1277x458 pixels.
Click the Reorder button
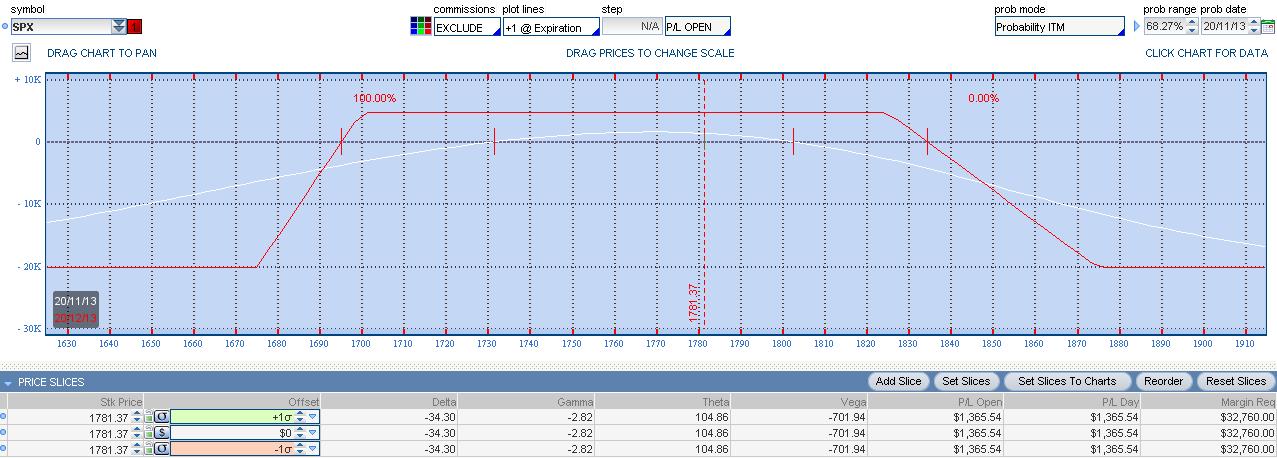(x=1163, y=381)
